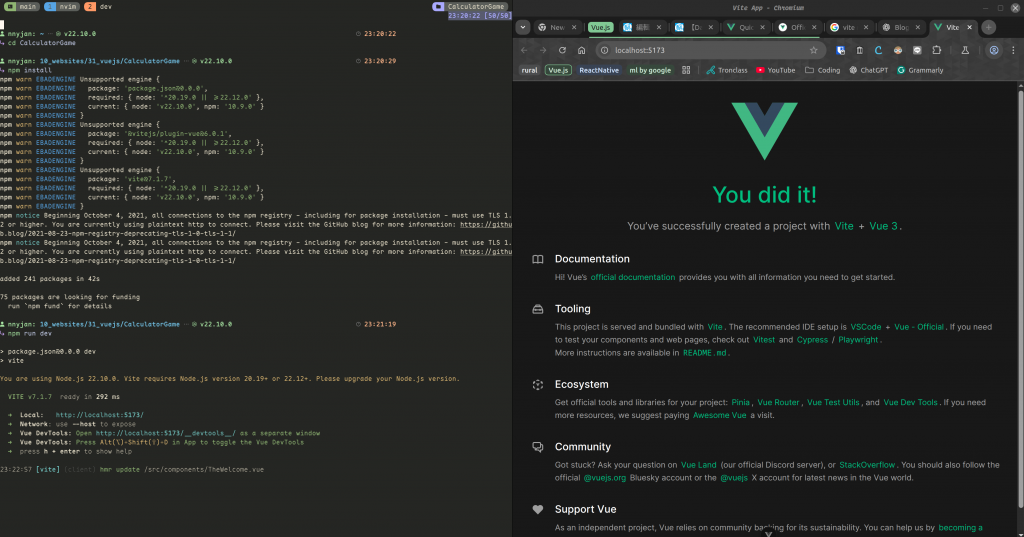This screenshot has width=1024, height=537.
Task: Open the Vue - Official extension link
Action: (x=919, y=327)
